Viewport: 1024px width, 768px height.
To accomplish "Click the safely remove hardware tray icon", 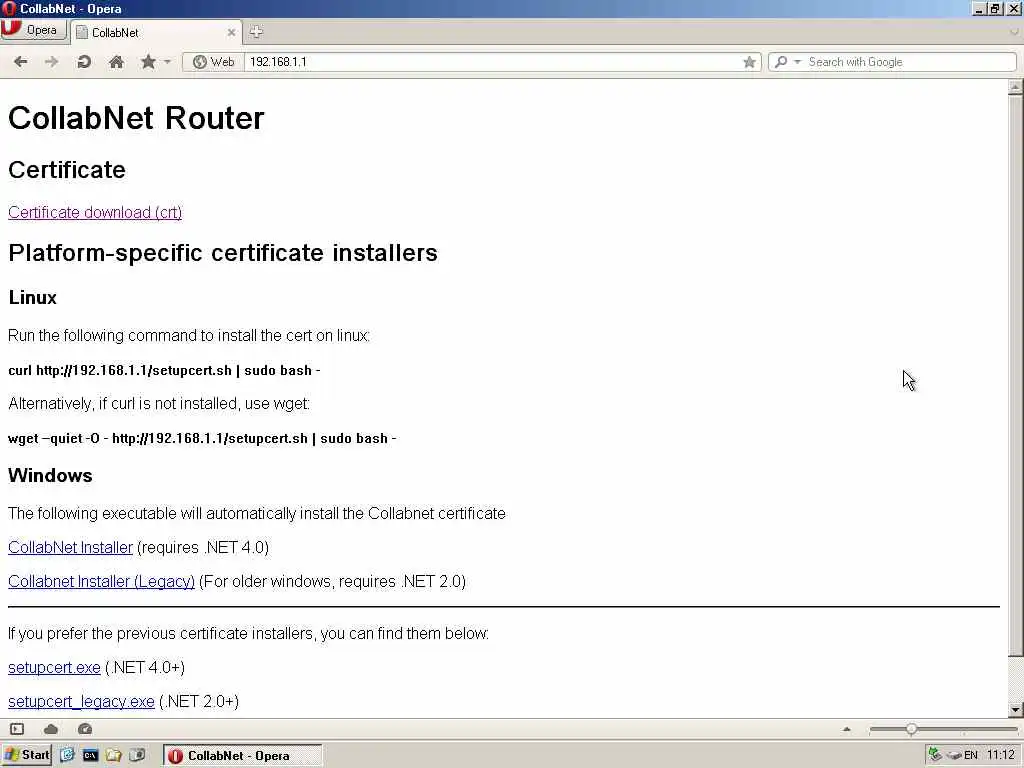I will click(954, 755).
